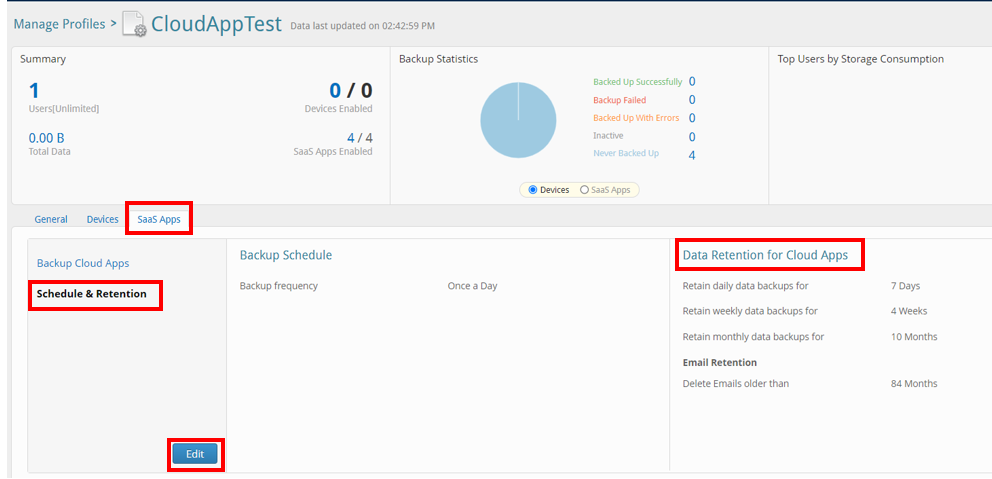Click the Inactive count
This screenshot has height=479, width=992.
[692, 137]
